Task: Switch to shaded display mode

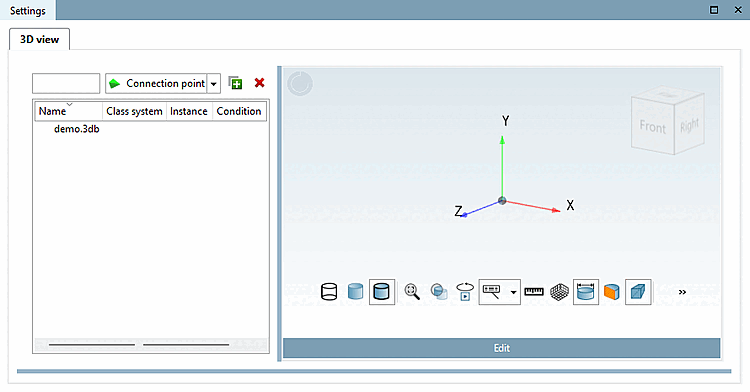Action: (355, 292)
